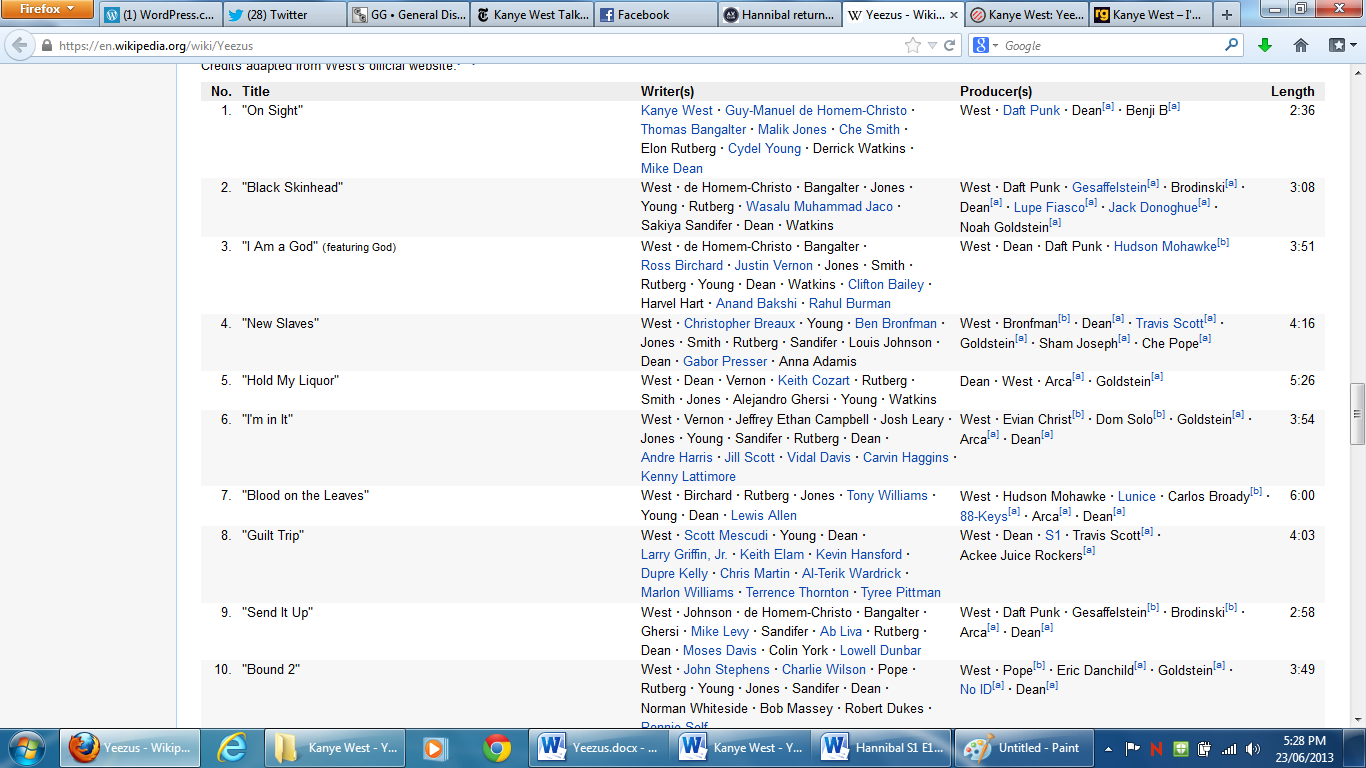Switch to the Facebook tab
Image resolution: width=1366 pixels, height=768 pixels.
click(x=655, y=15)
